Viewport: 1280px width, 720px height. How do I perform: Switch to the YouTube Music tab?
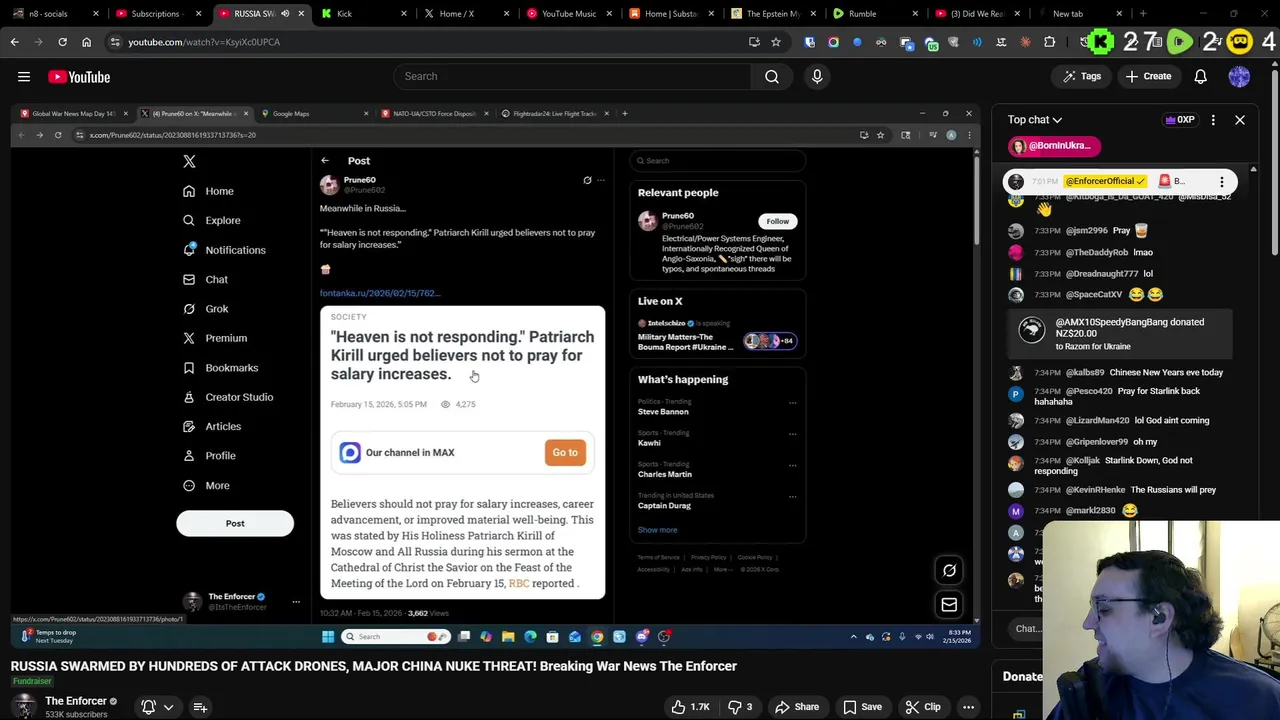568,14
